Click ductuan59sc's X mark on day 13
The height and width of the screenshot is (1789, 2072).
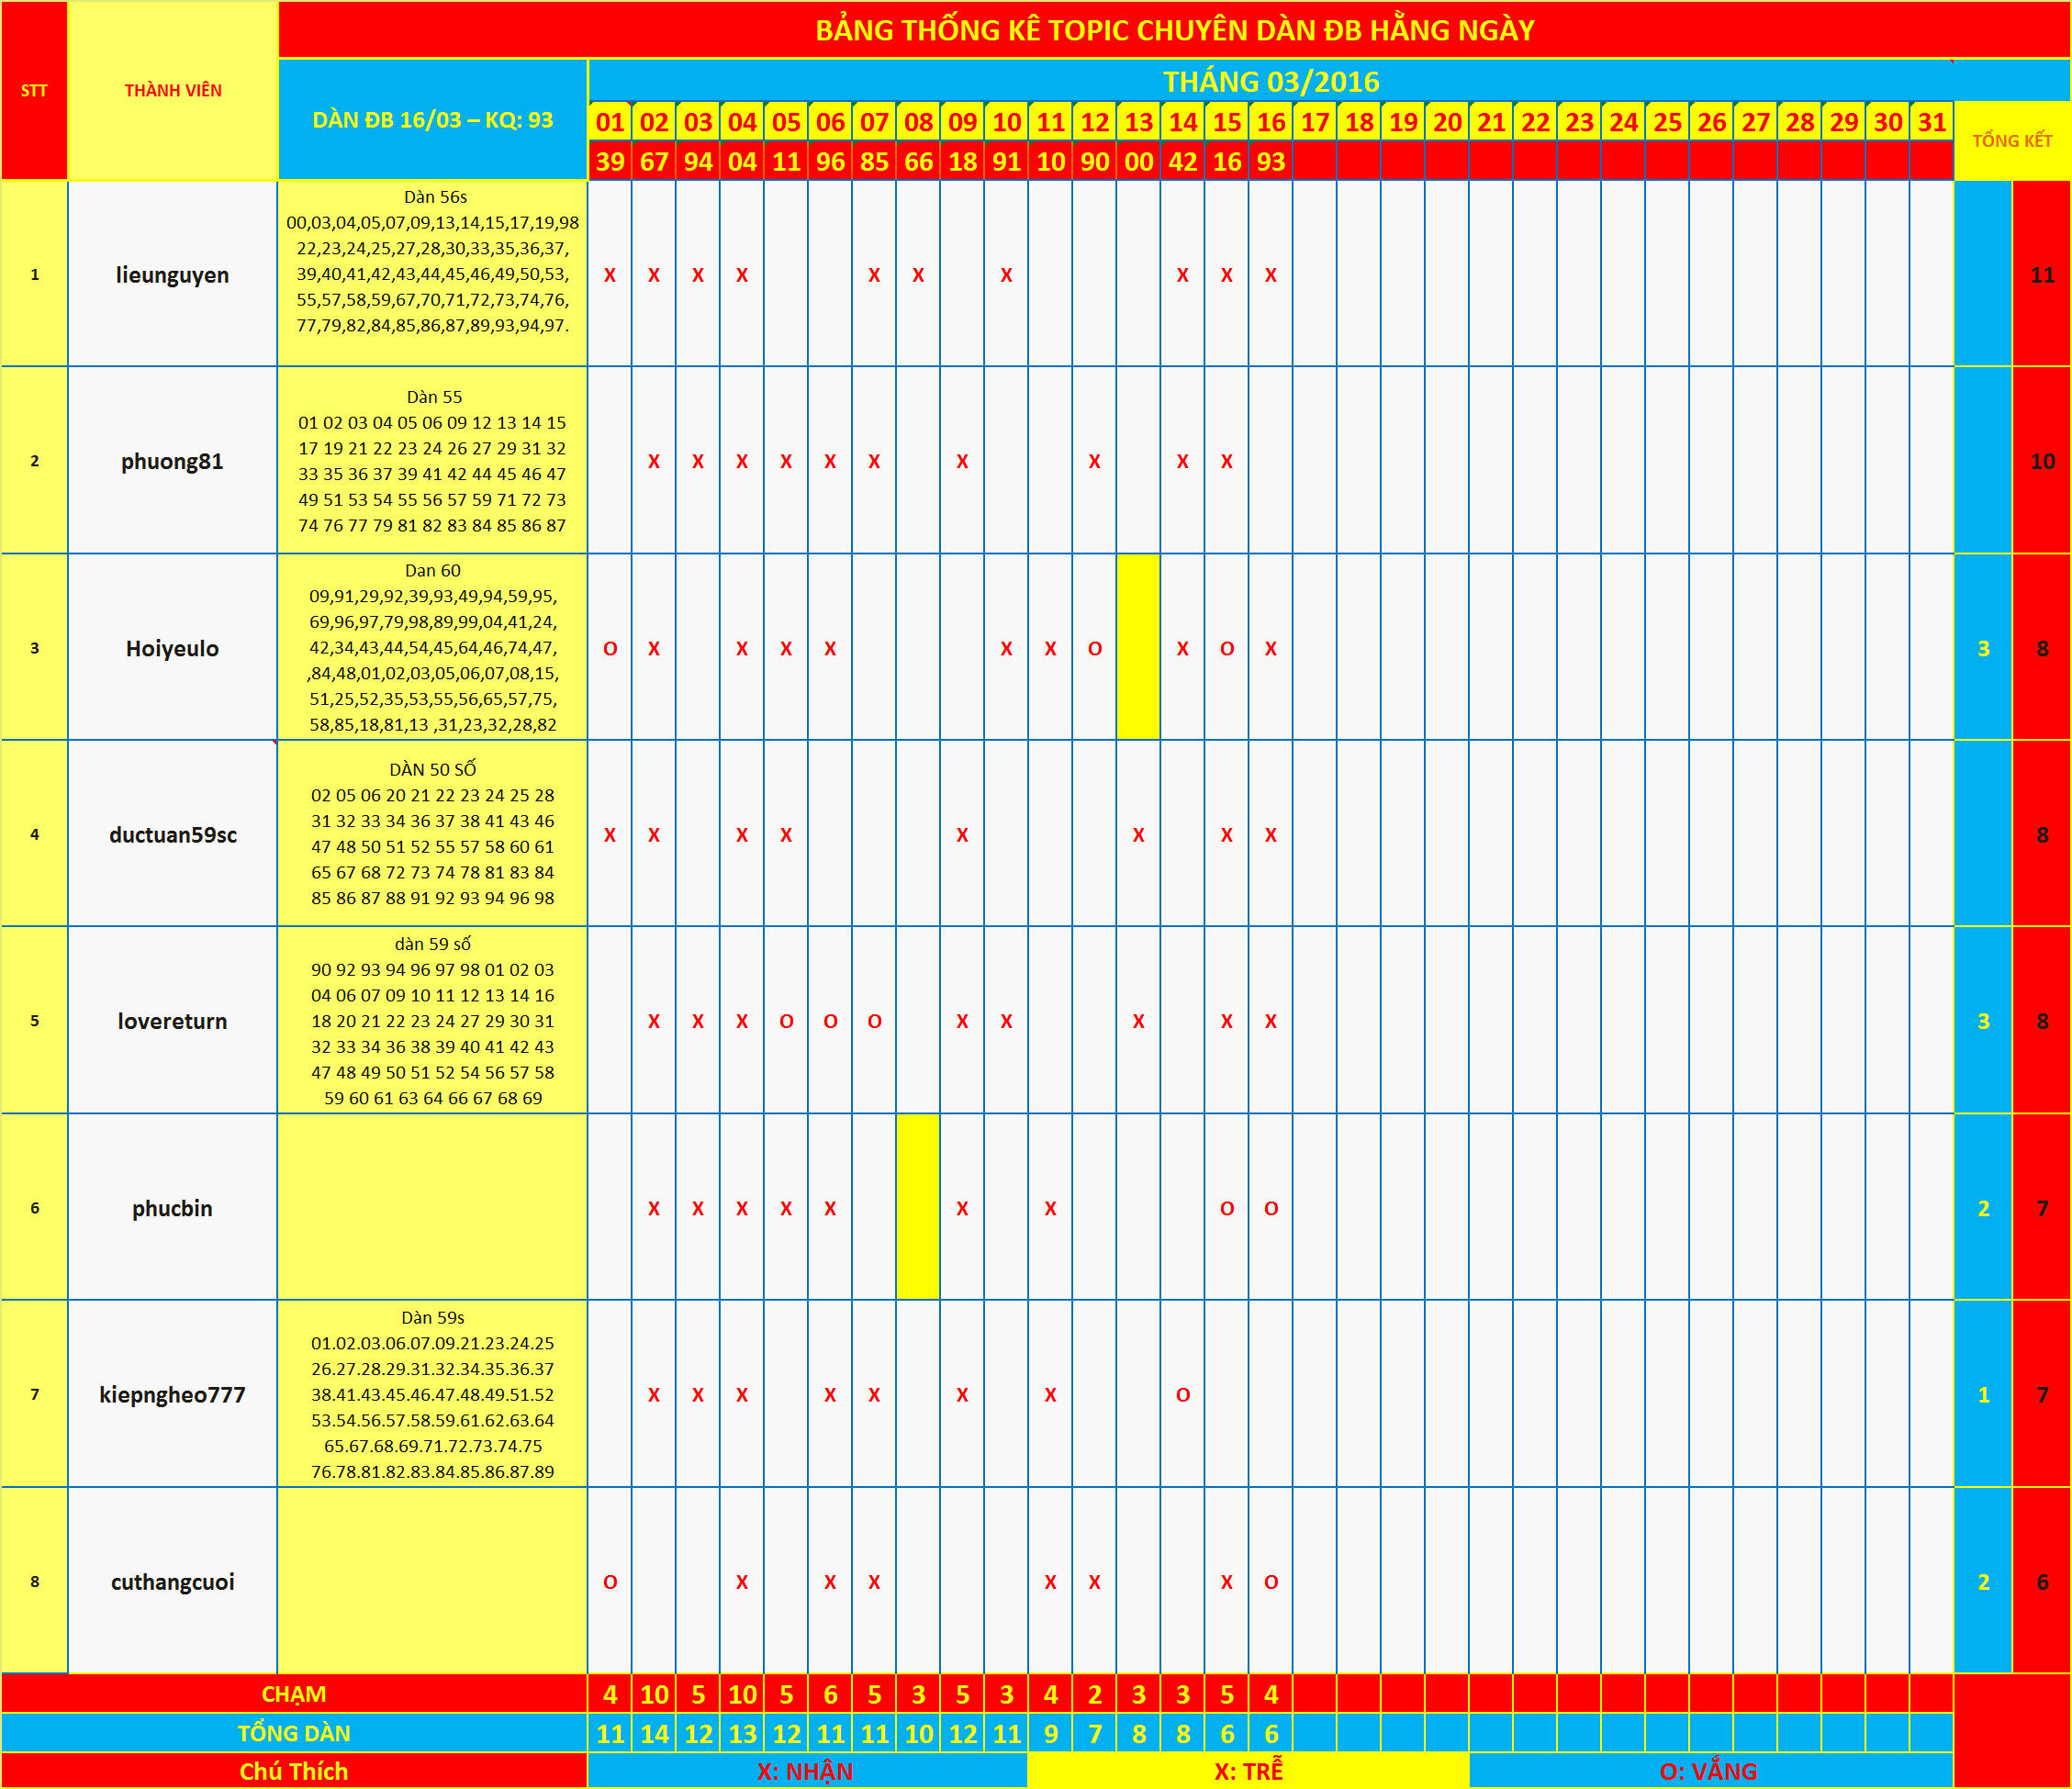click(1139, 835)
